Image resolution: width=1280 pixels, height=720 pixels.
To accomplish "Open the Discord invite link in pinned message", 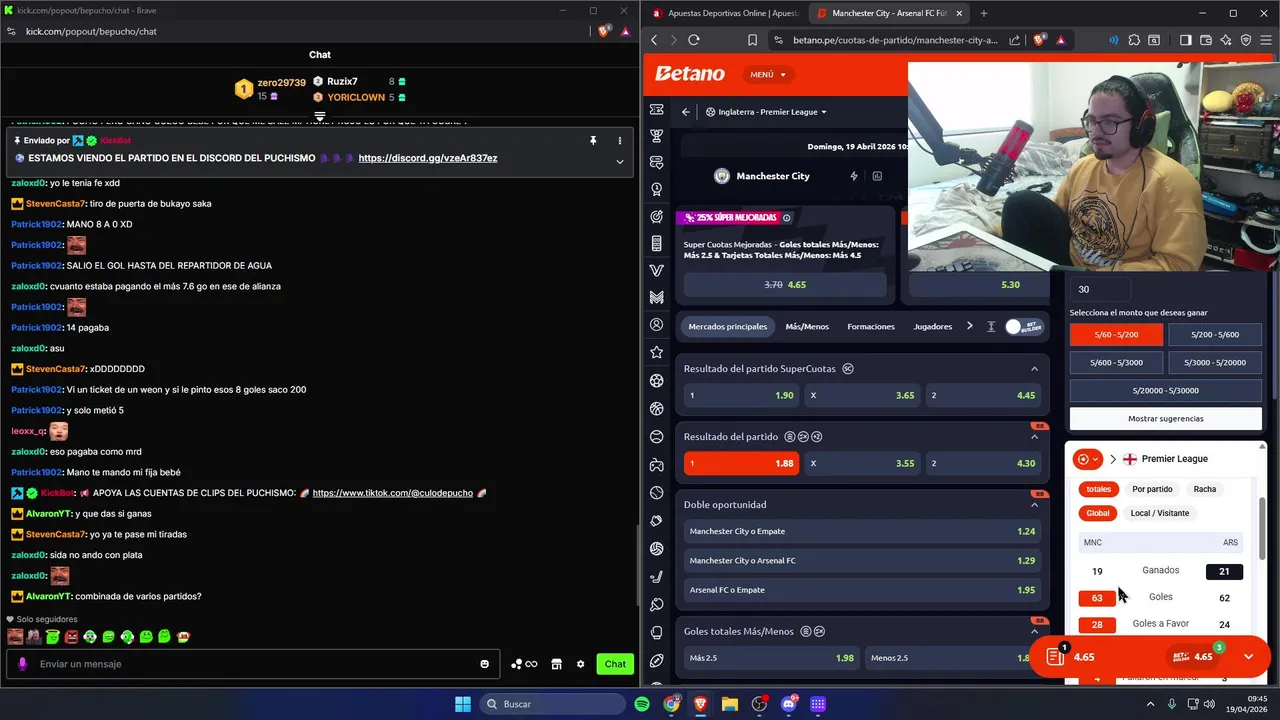I will [427, 158].
